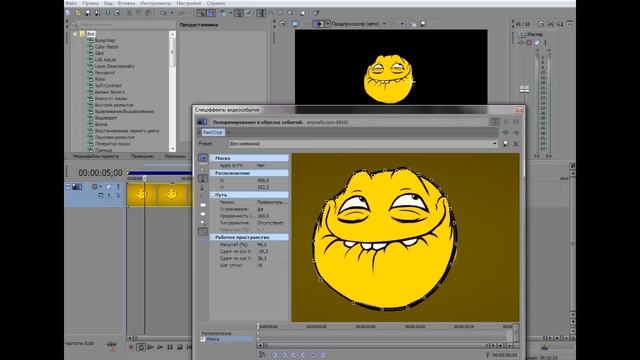Image resolution: width=640 pixels, height=360 pixels.
Task: Click the Delete Preset X icon
Action: pyautogui.click(x=516, y=144)
